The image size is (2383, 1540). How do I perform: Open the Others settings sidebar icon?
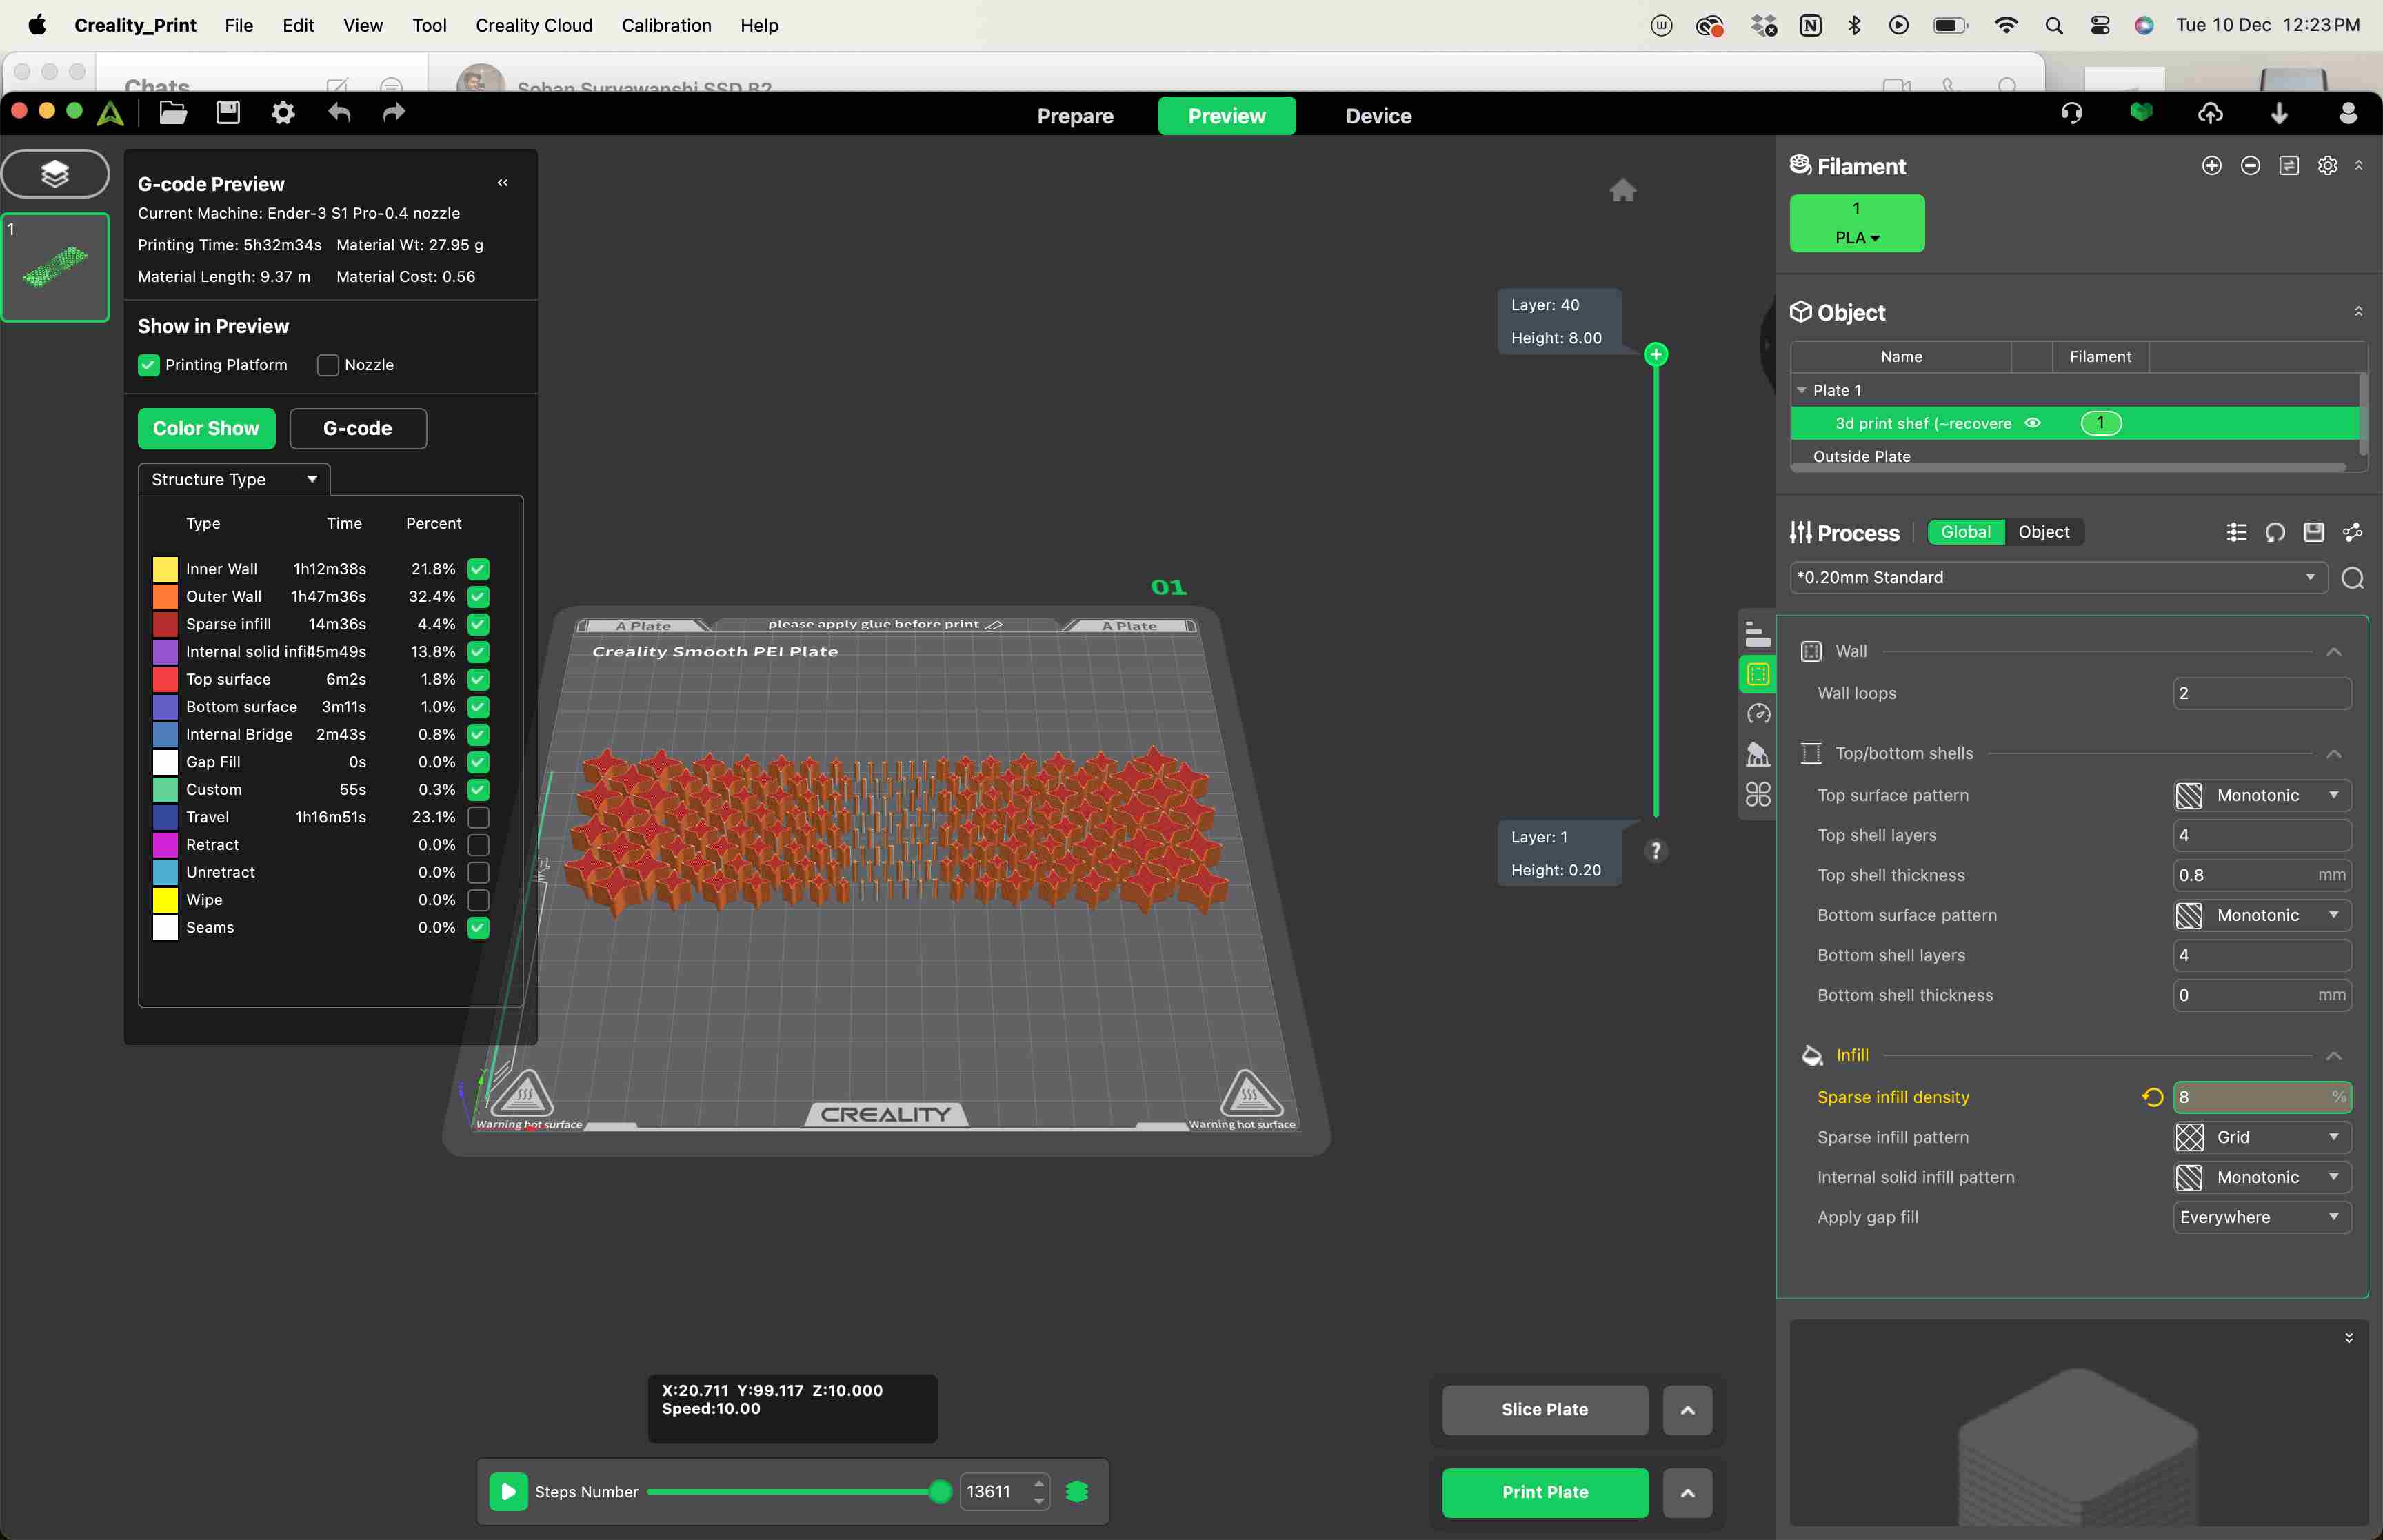coord(1758,794)
